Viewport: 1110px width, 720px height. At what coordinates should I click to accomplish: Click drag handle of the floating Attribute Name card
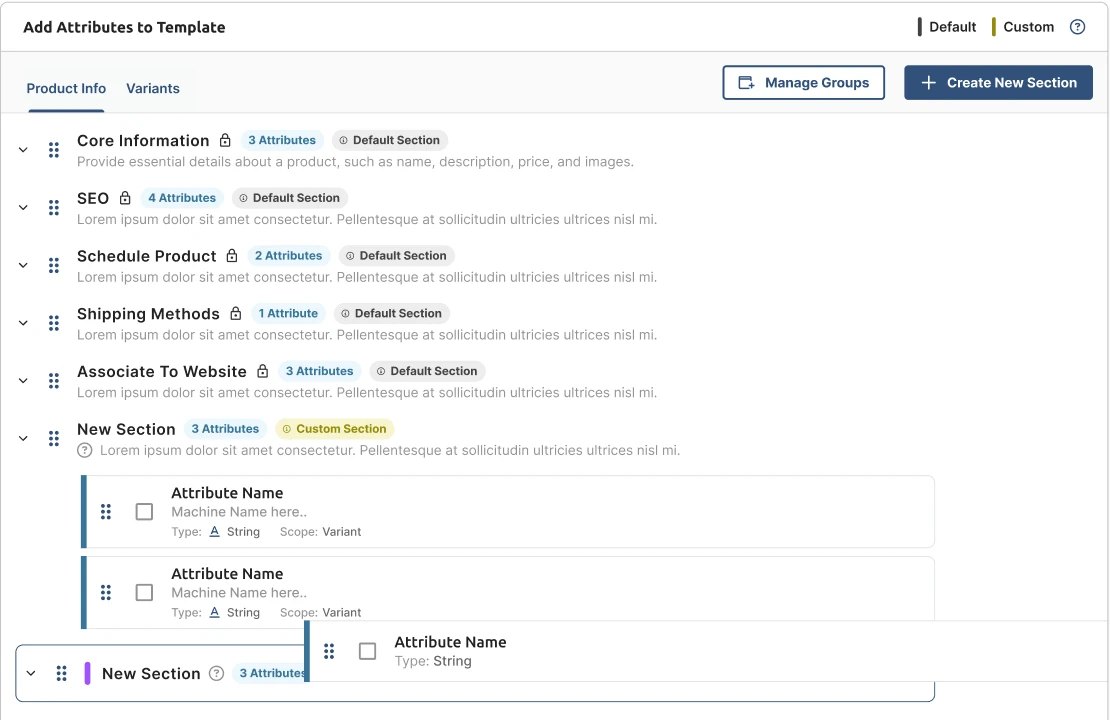(x=329, y=651)
